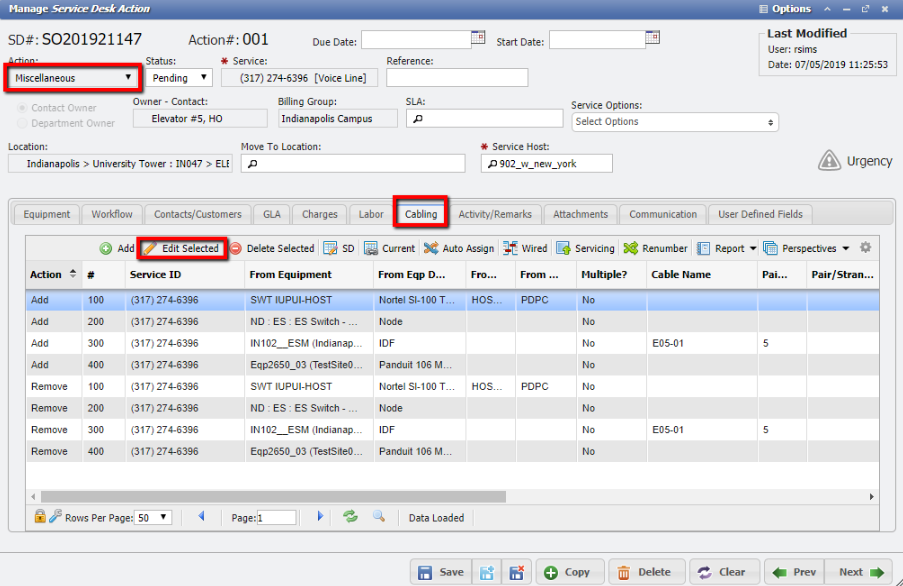This screenshot has width=903, height=586.
Task: Click the refresh icon in the pager
Action: coord(350,517)
